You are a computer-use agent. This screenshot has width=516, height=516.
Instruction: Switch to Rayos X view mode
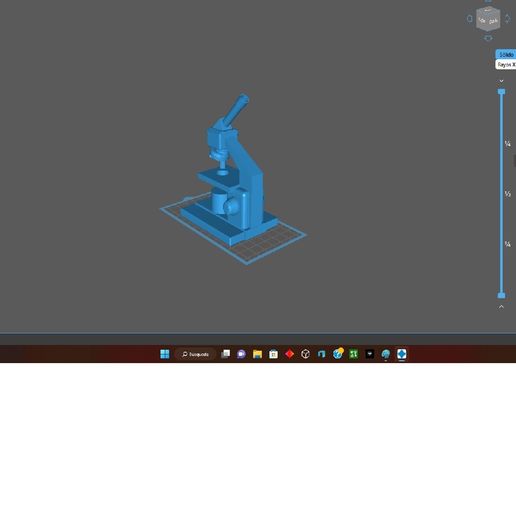point(506,65)
